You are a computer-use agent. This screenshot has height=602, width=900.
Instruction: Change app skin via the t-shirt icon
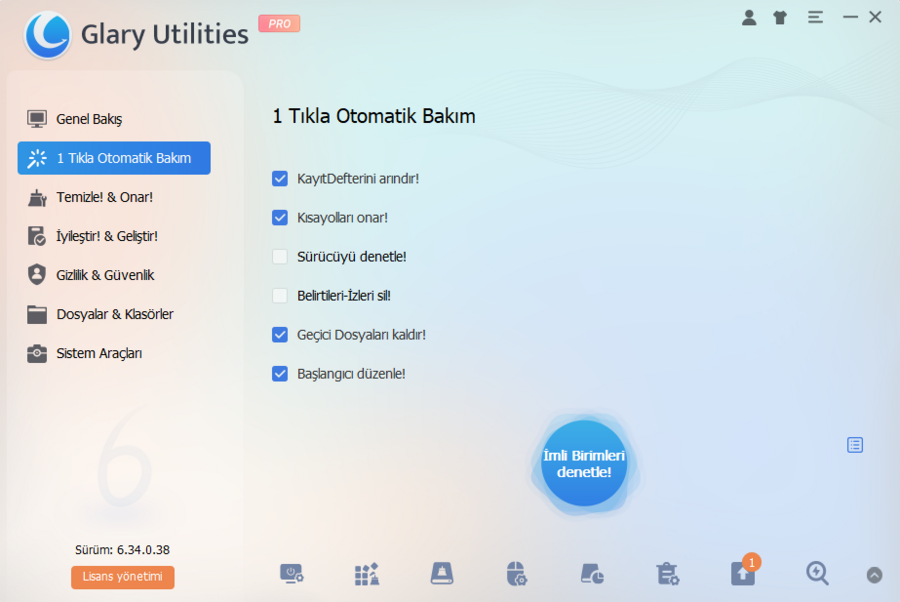pyautogui.click(x=780, y=17)
